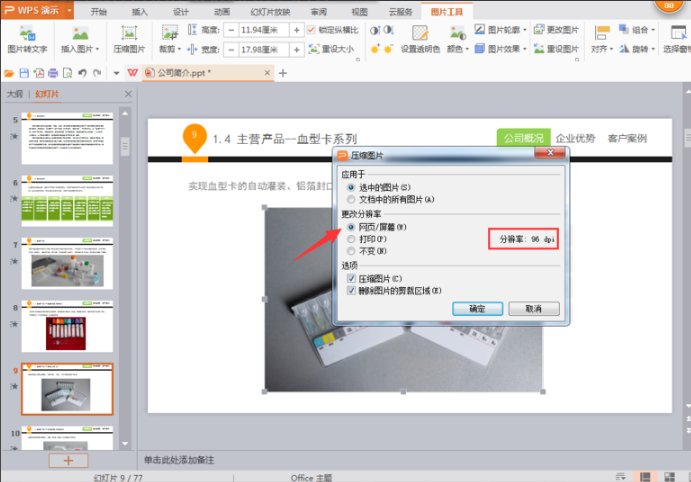The image size is (691, 482).
Task: Click the 压缩图片 compress picture ribbon icon
Action: (x=129, y=33)
